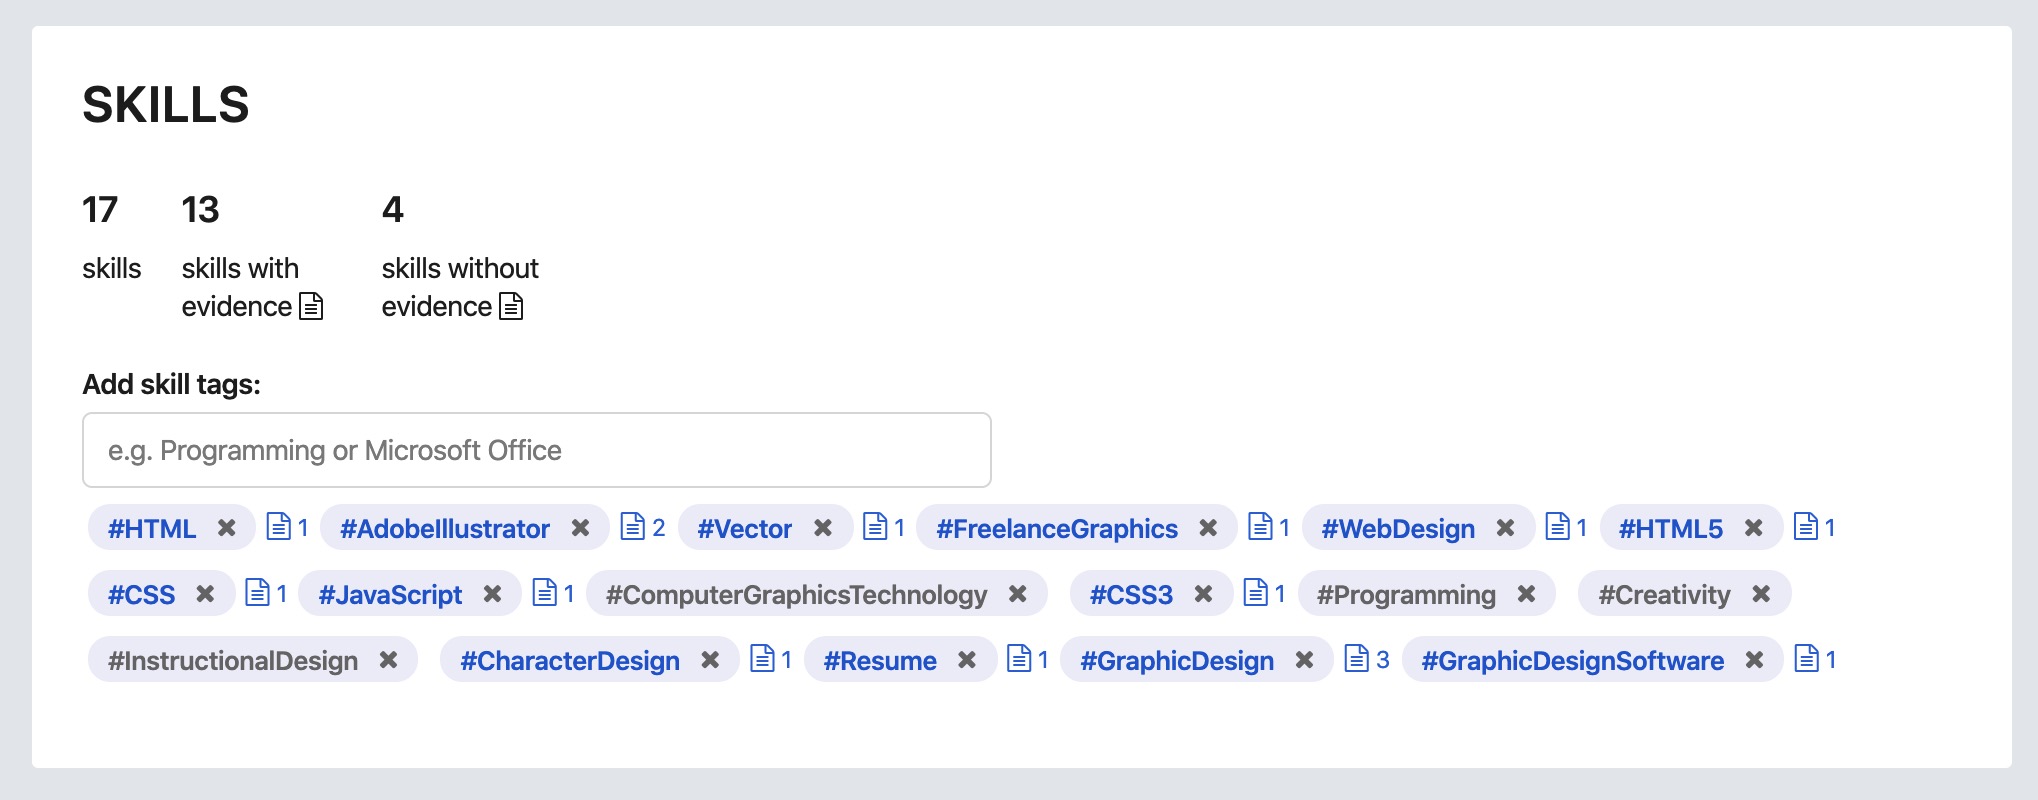Delete the #Programming skill tag
This screenshot has width=2038, height=800.
(1526, 594)
